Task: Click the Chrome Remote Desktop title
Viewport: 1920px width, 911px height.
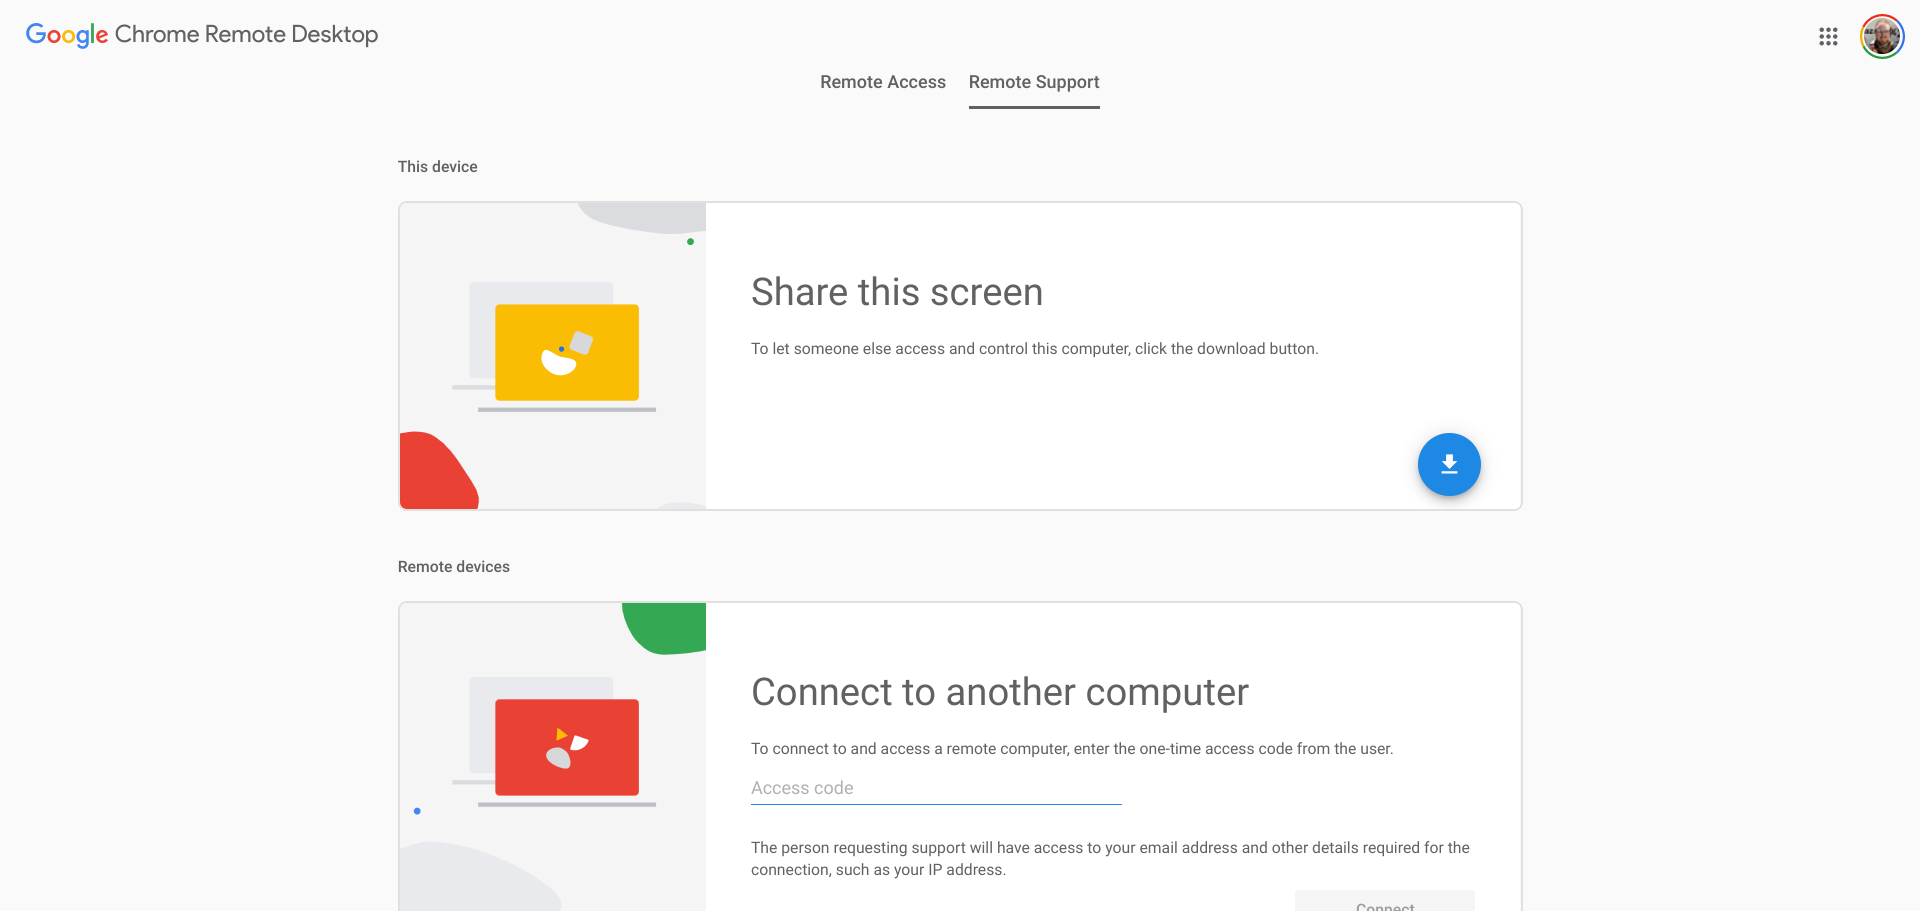Action: pyautogui.click(x=246, y=34)
